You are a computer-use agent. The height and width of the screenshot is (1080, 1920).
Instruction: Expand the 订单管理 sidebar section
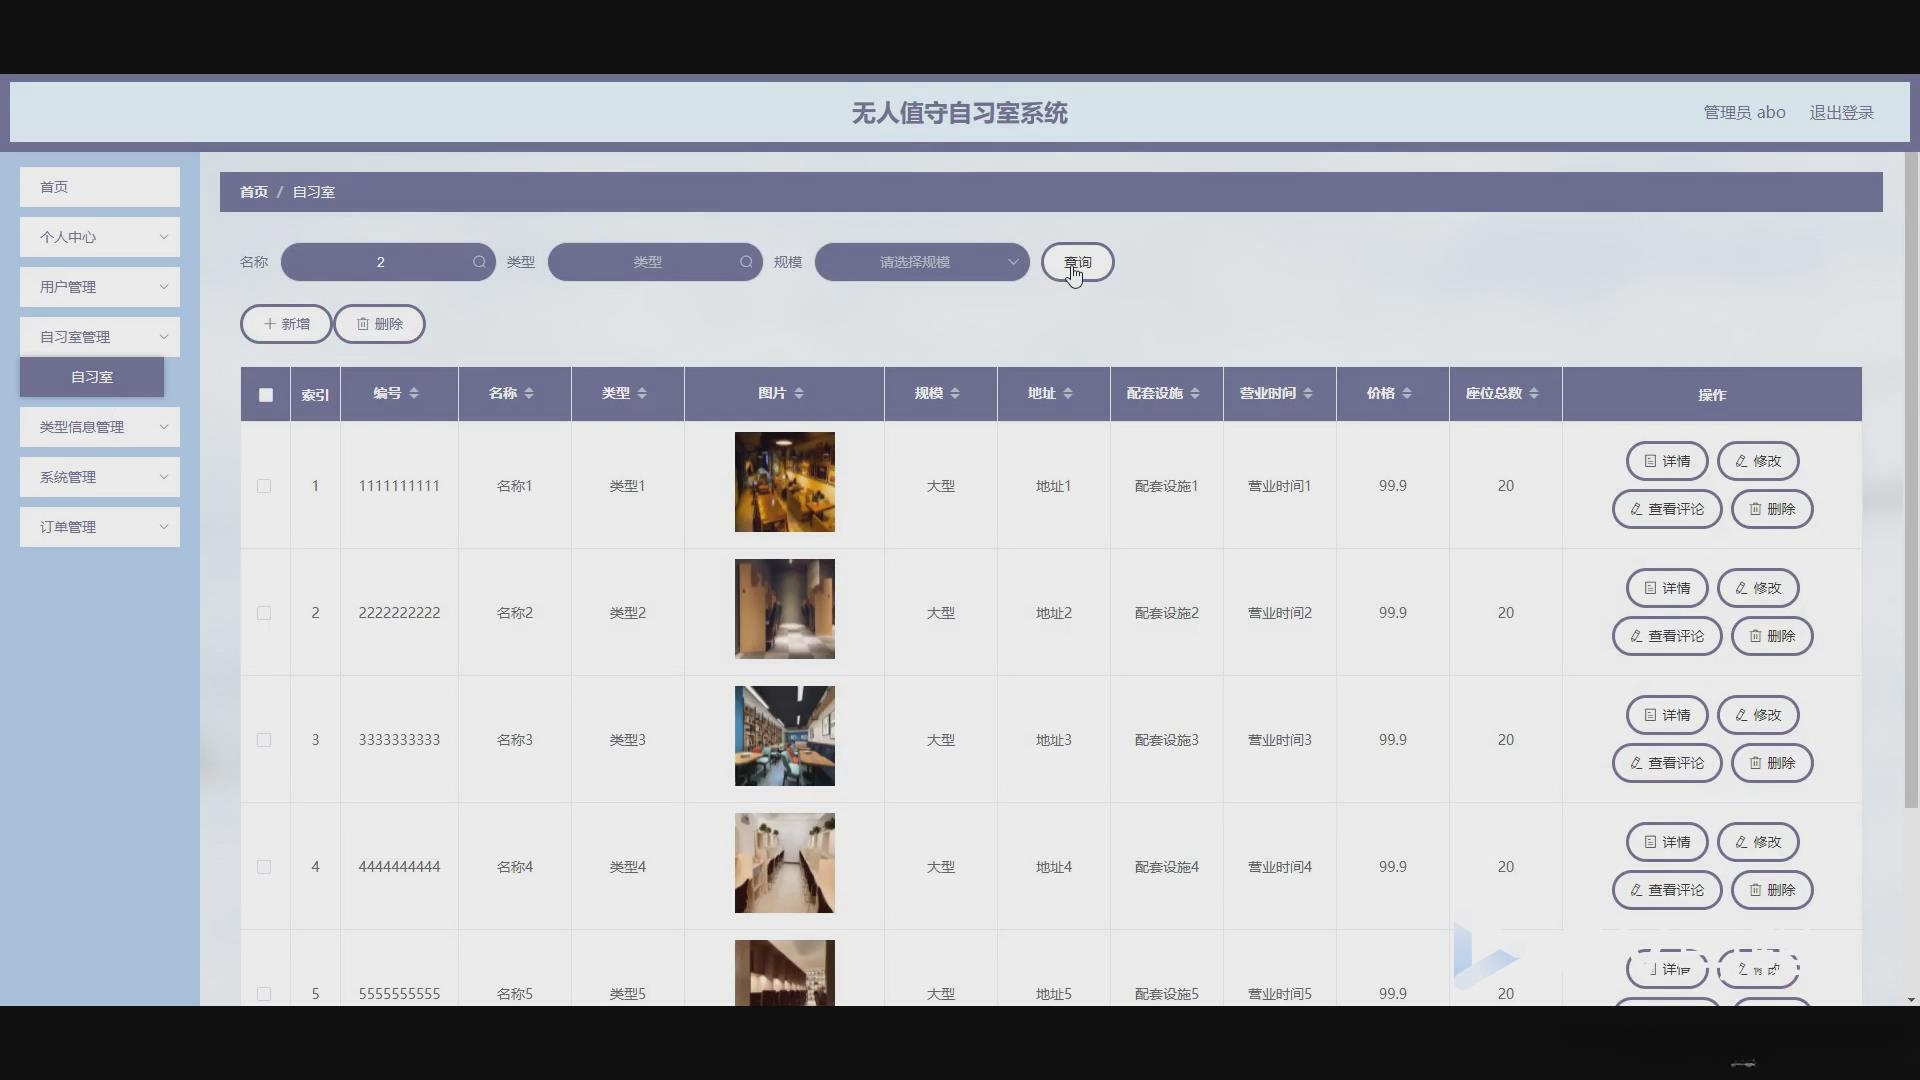[x=100, y=527]
